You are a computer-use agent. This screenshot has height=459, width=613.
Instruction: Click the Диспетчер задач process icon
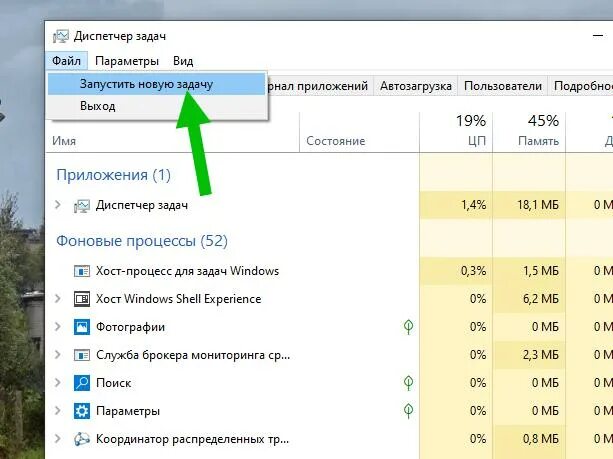[x=82, y=205]
